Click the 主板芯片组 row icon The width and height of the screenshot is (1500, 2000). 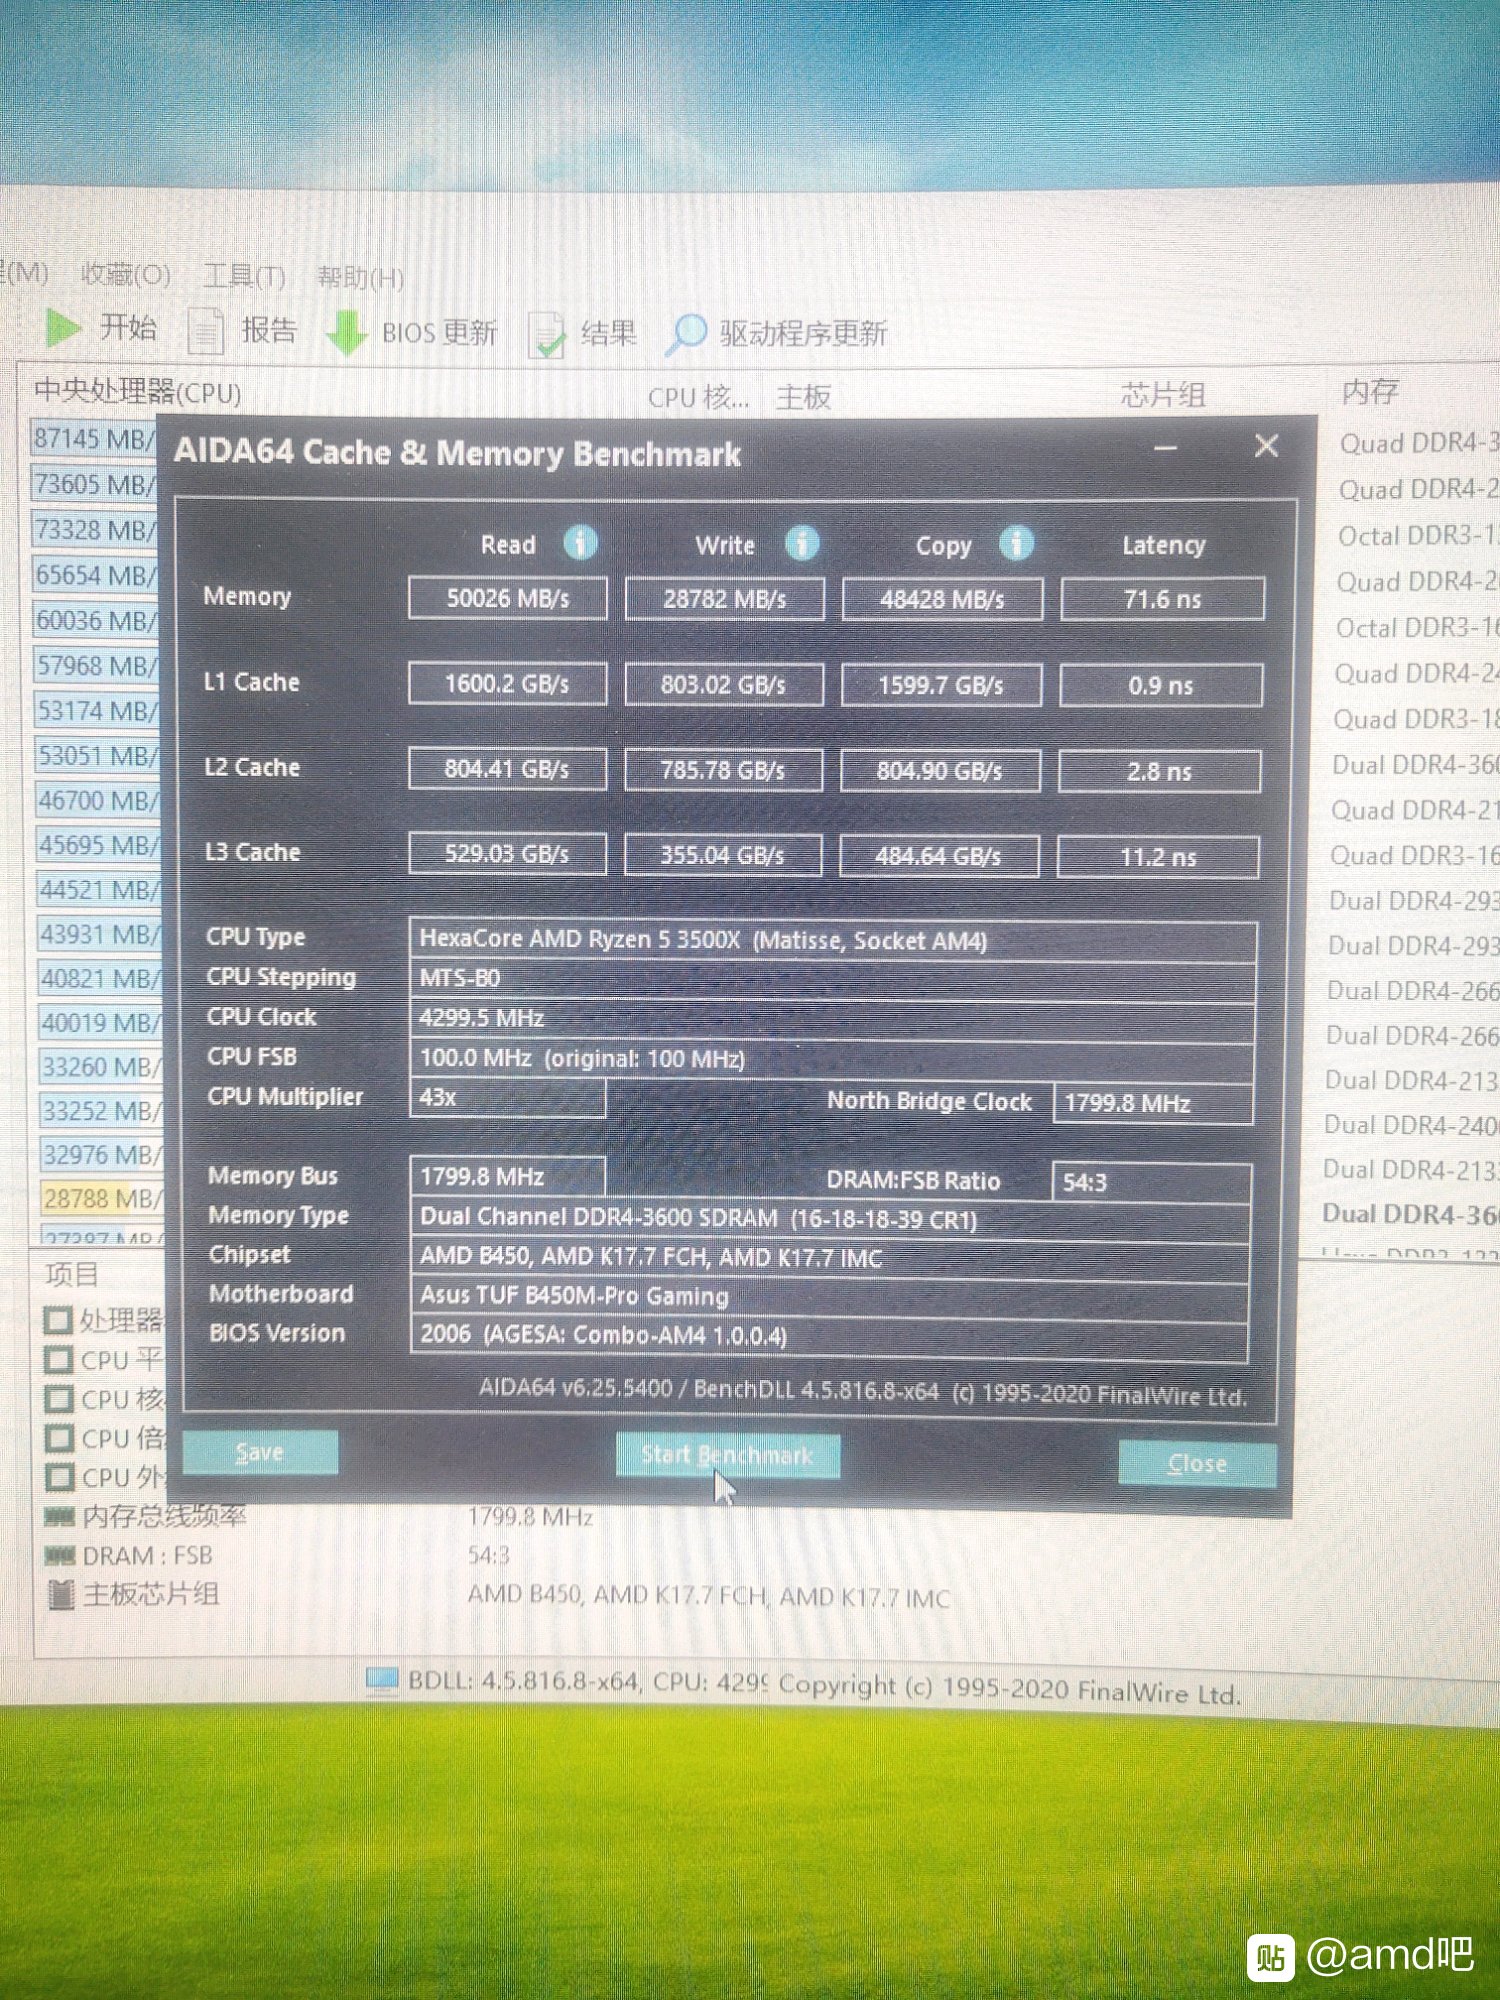tap(61, 1595)
